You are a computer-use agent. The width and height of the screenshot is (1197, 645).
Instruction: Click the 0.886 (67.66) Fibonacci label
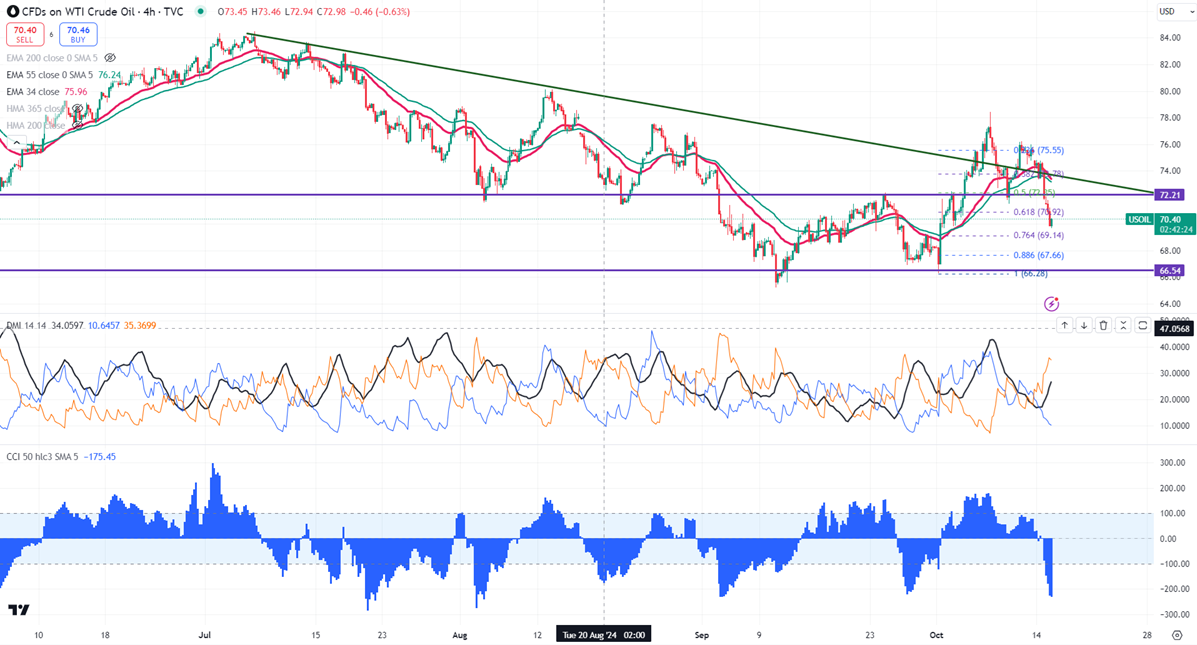[x=1038, y=255]
